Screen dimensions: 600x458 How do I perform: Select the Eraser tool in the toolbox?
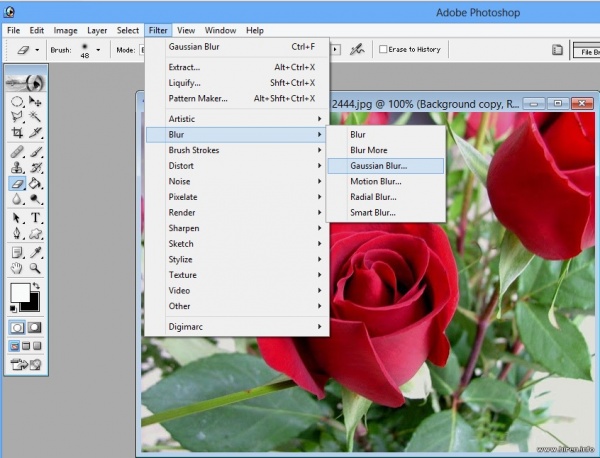[x=17, y=184]
